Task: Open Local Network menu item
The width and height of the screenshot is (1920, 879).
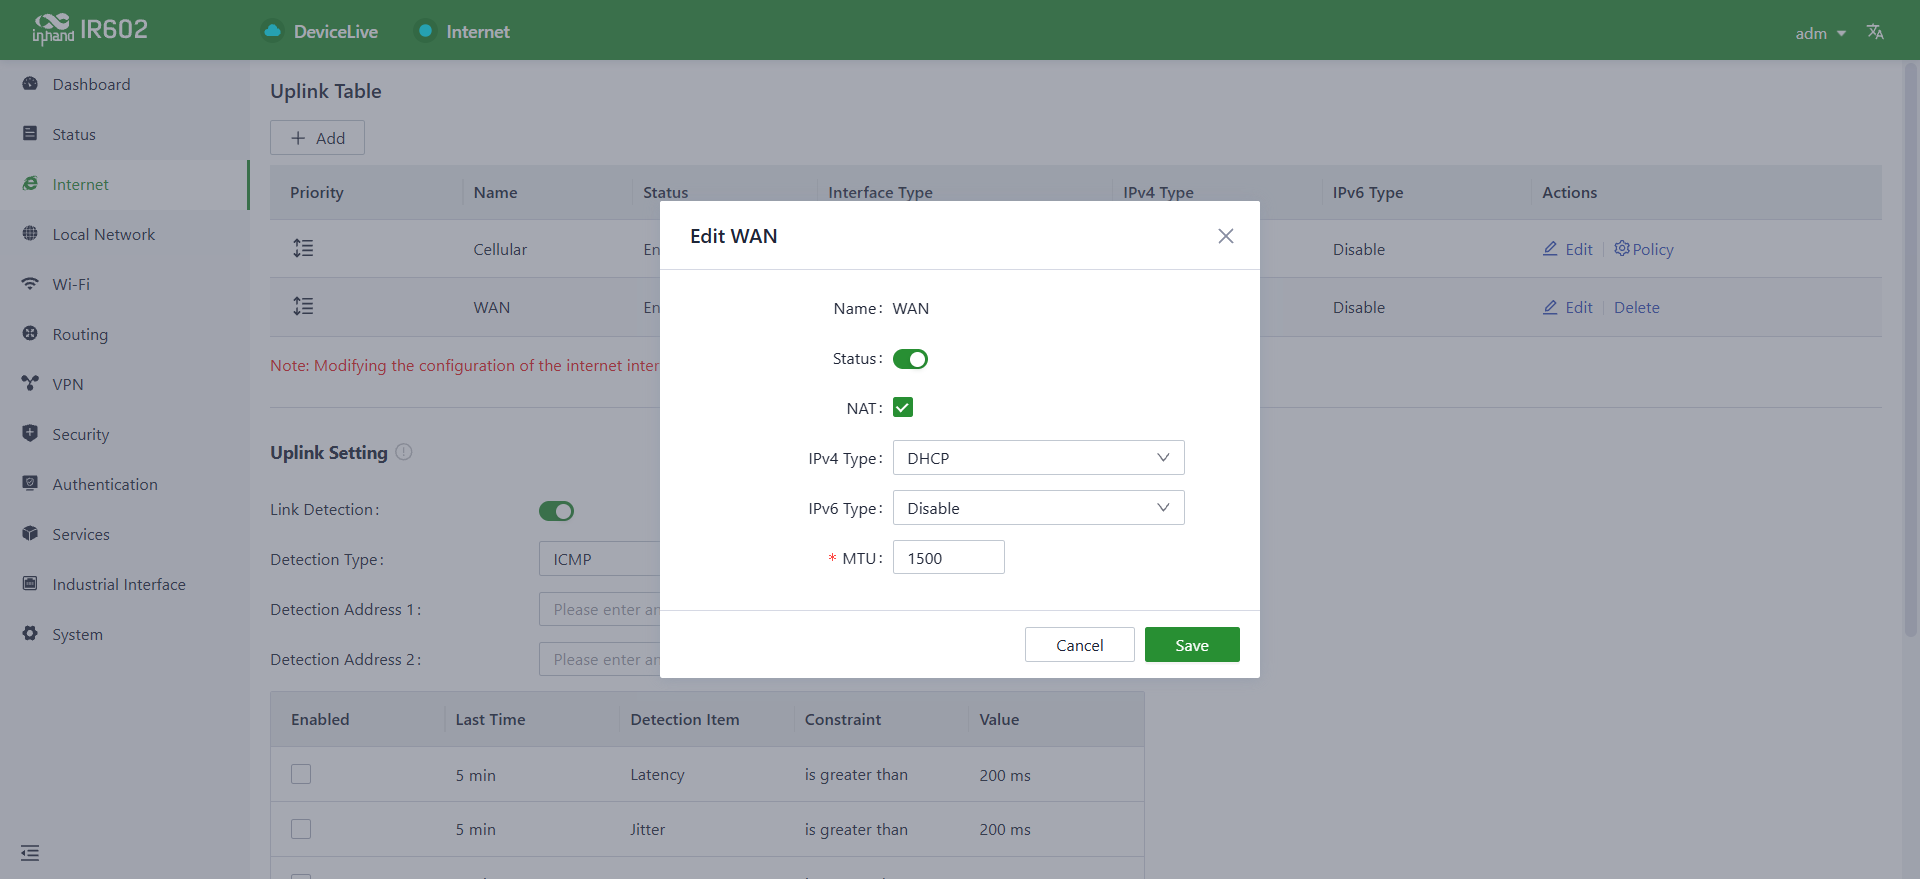Action: [125, 234]
